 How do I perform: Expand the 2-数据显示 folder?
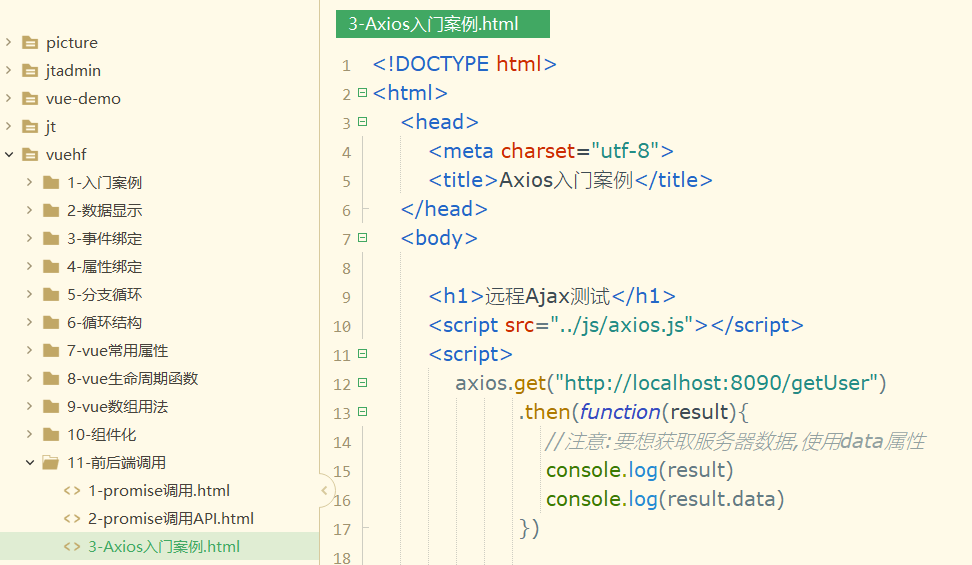coord(29,210)
